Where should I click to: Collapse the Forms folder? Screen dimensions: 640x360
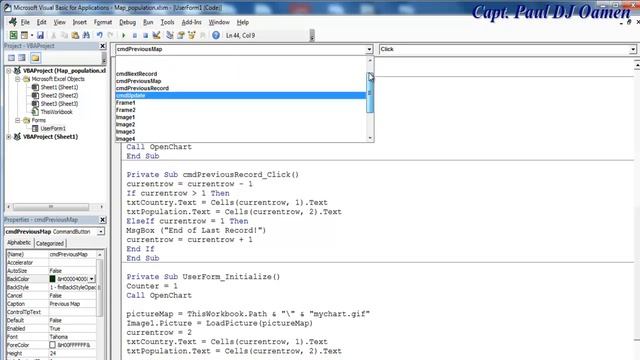point(18,120)
